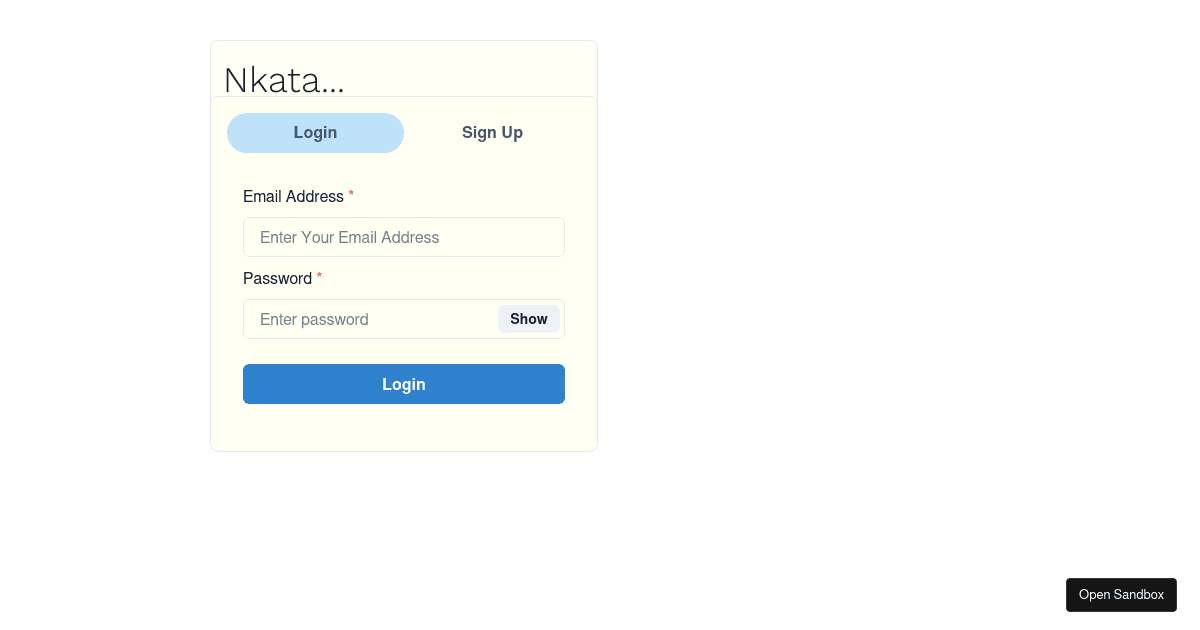Viewport: 1200px width, 630px height.
Task: Click the login form card header area
Action: (x=403, y=68)
